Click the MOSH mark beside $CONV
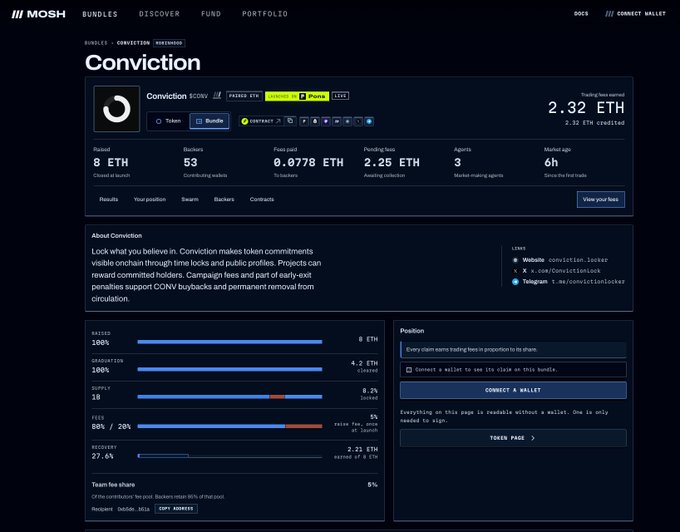The width and height of the screenshot is (680, 532). coord(217,95)
